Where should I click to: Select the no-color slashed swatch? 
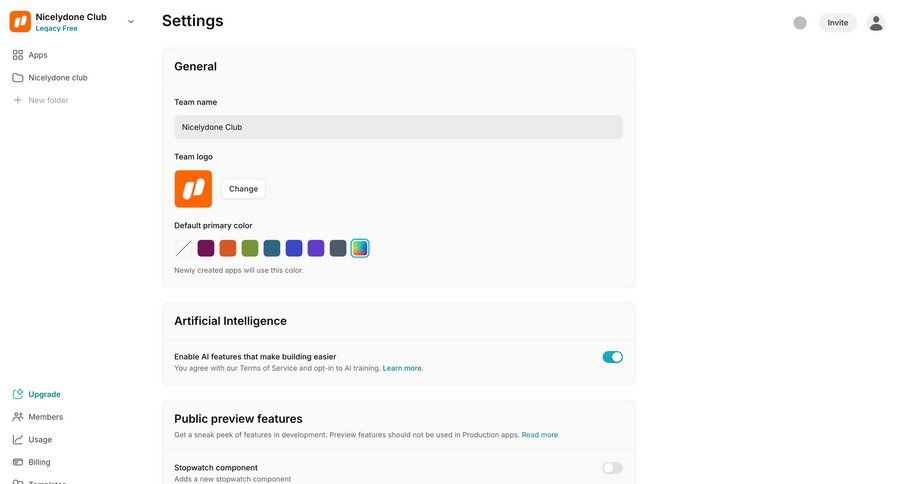point(184,248)
